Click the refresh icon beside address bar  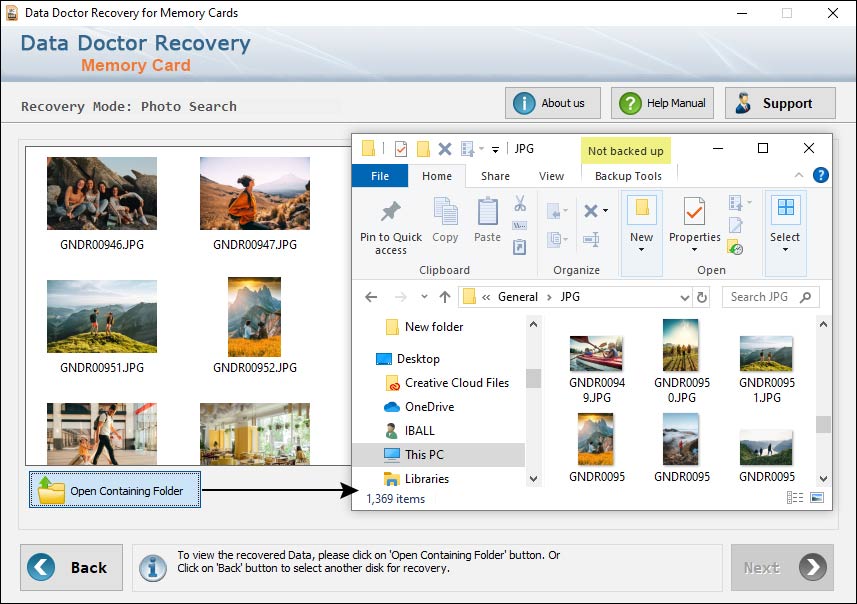tap(702, 297)
